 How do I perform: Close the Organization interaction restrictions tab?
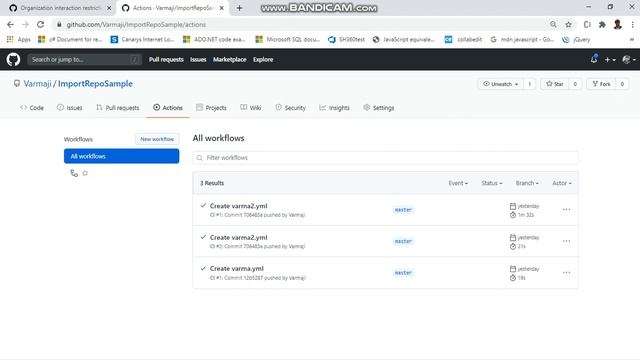[109, 8]
